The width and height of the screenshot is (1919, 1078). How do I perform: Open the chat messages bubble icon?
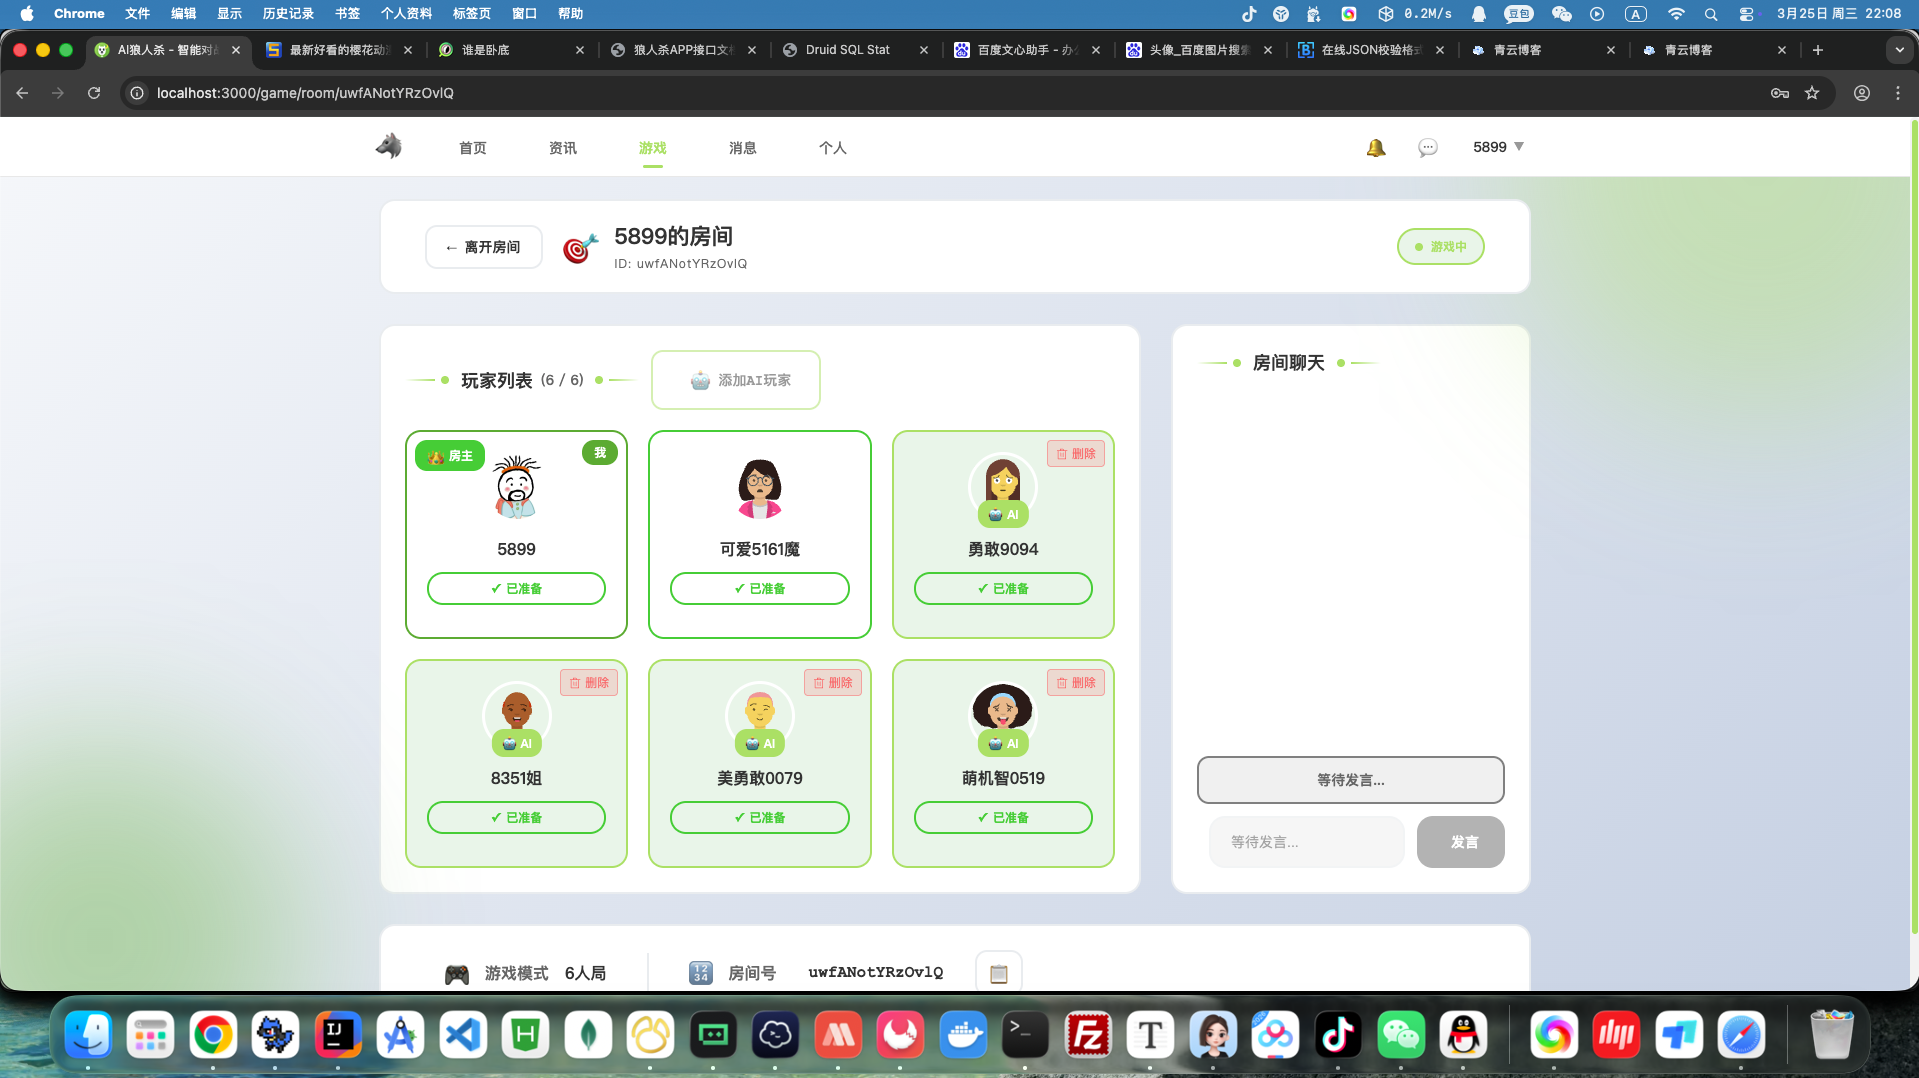coord(1428,148)
